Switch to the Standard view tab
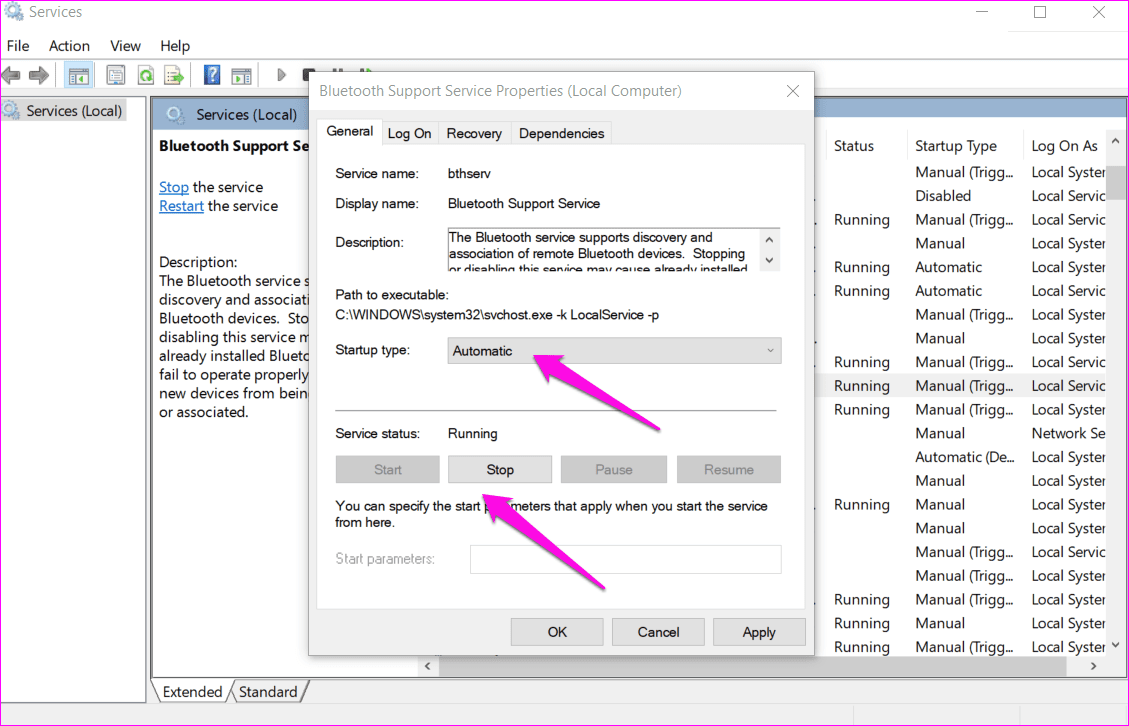This screenshot has width=1129, height=726. [x=268, y=692]
